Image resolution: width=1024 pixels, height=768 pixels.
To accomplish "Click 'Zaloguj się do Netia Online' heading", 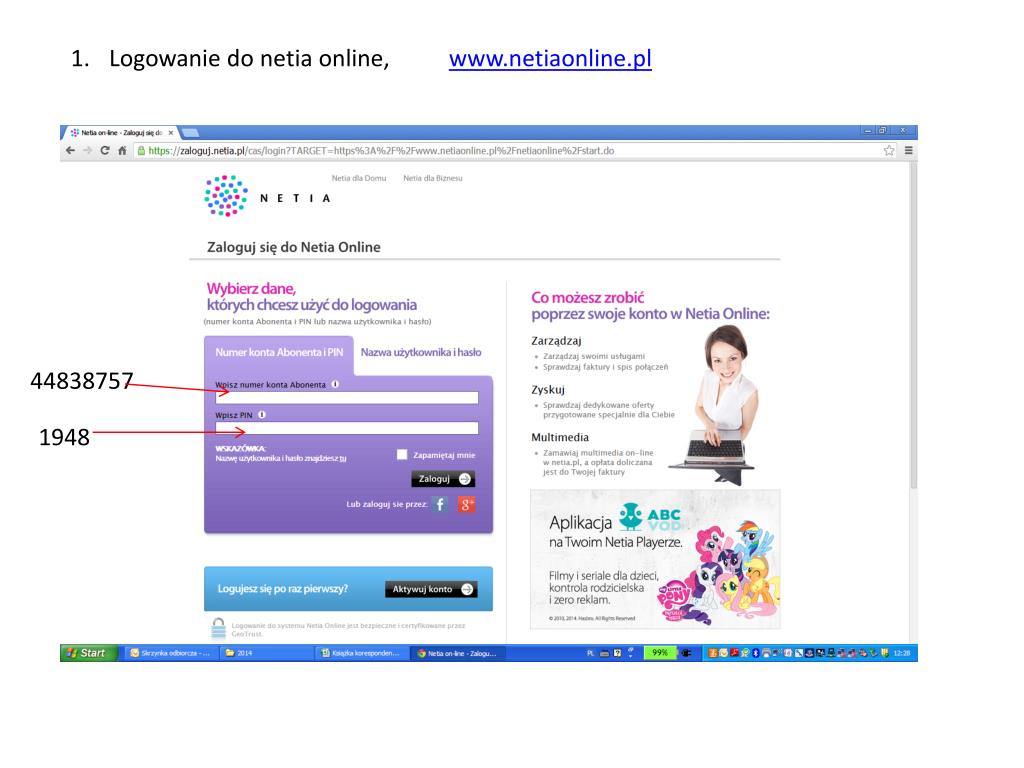I will pyautogui.click(x=294, y=247).
